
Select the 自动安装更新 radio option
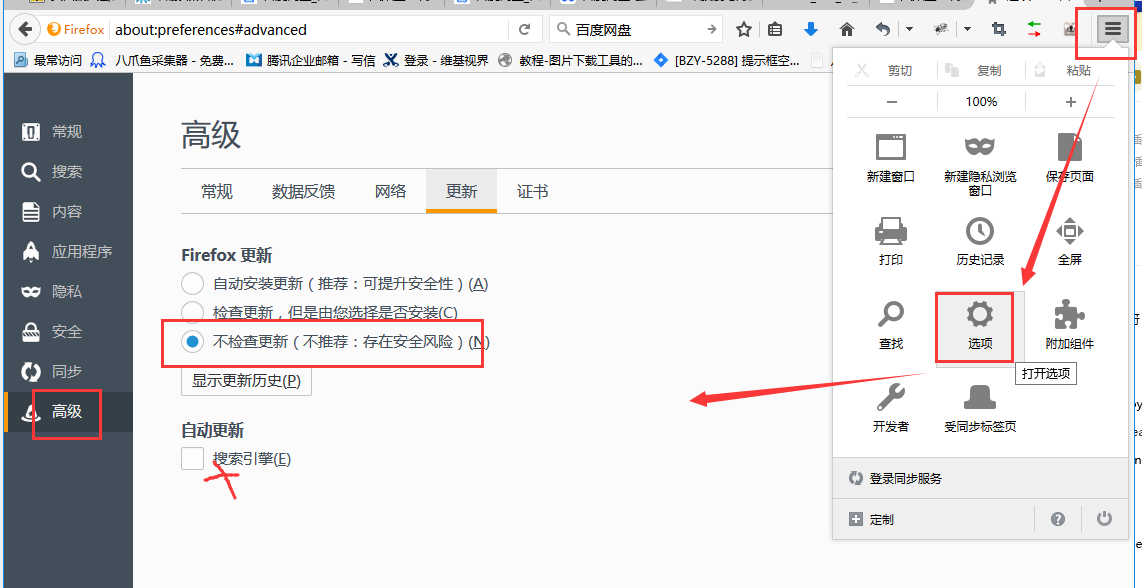pyautogui.click(x=192, y=283)
